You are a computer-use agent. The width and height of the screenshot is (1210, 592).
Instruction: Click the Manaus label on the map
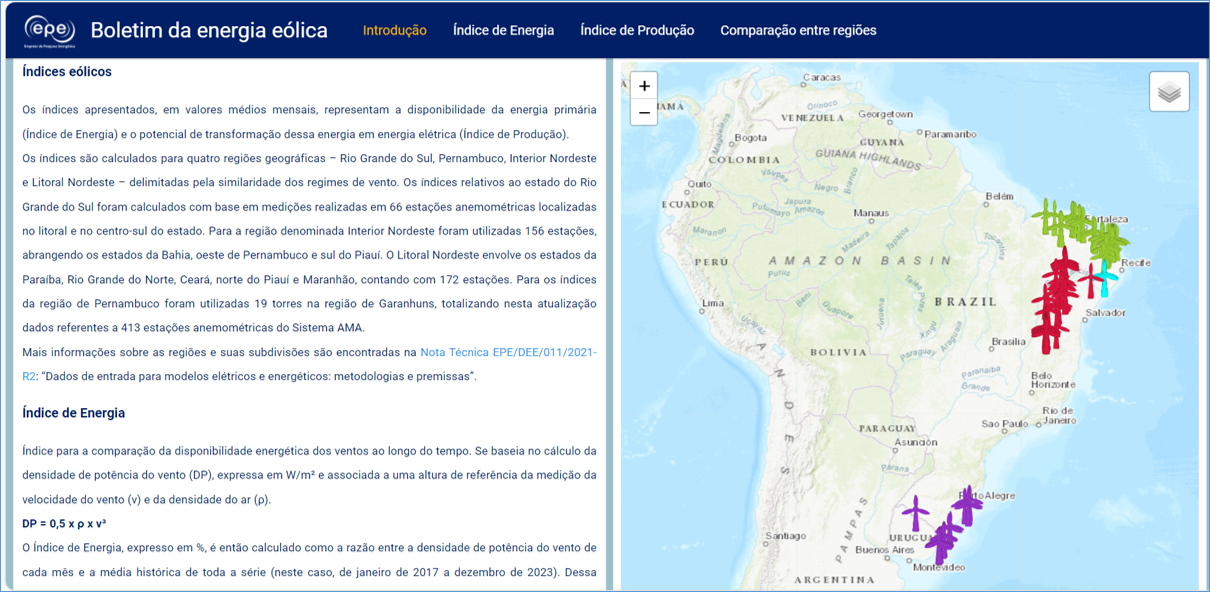click(x=870, y=213)
